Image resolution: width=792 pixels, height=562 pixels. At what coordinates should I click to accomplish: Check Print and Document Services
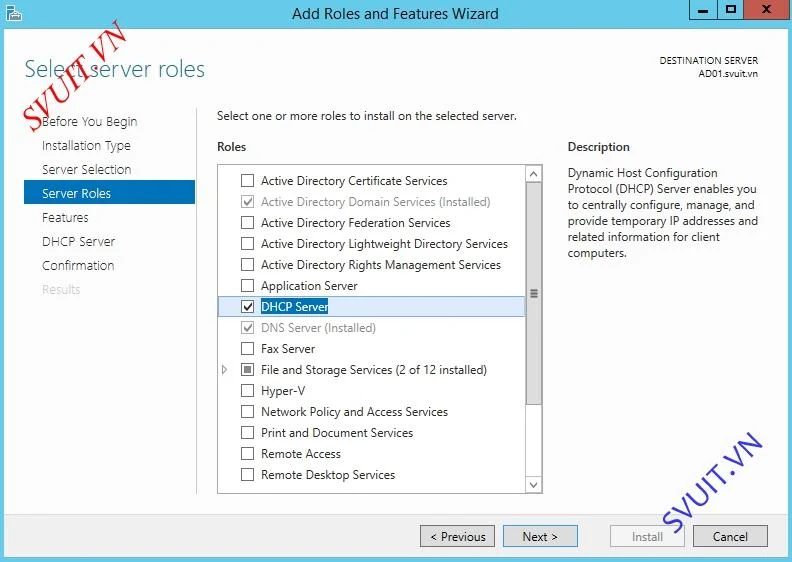(x=248, y=433)
